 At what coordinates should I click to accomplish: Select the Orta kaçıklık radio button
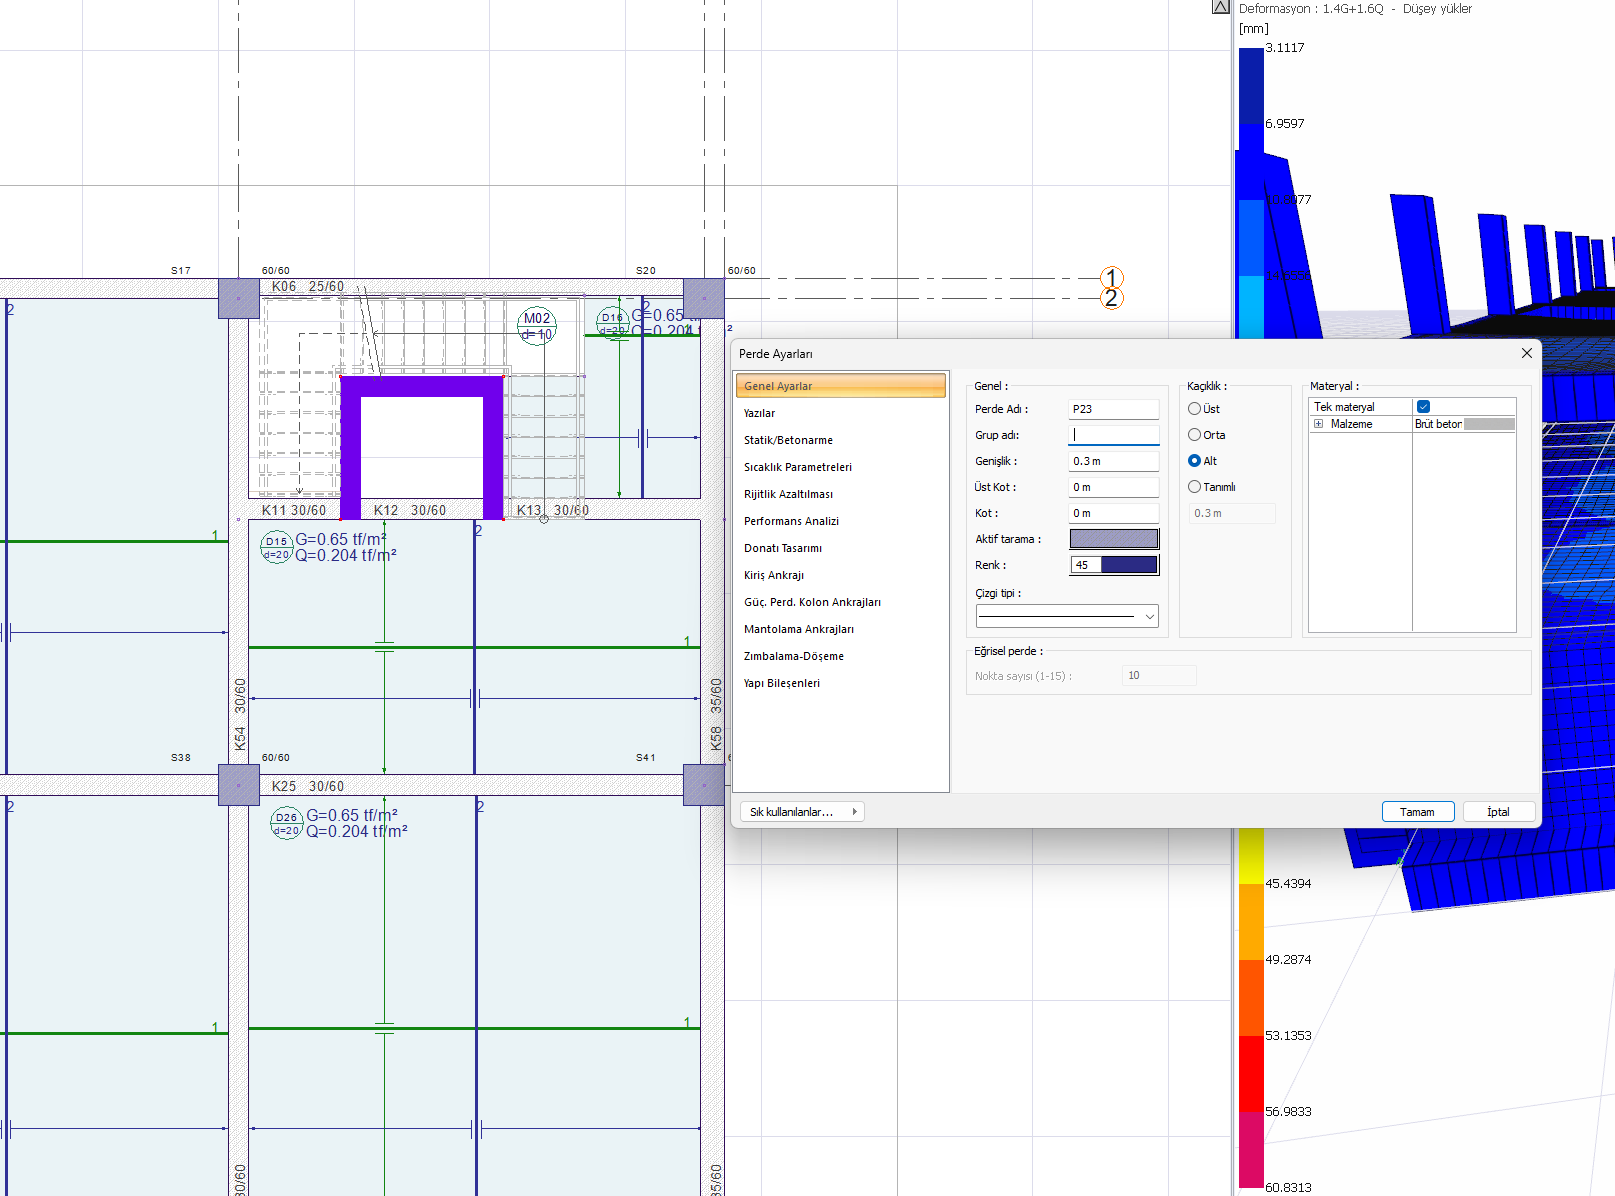click(1194, 435)
